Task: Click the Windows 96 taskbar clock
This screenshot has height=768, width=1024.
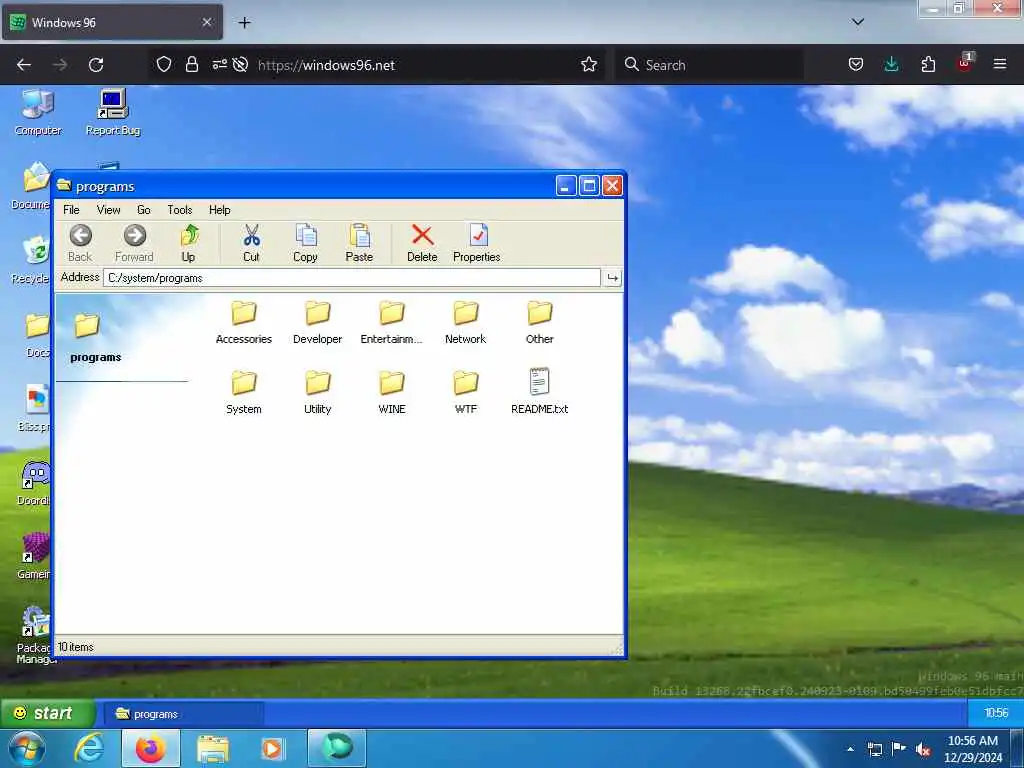Action: click(x=996, y=713)
